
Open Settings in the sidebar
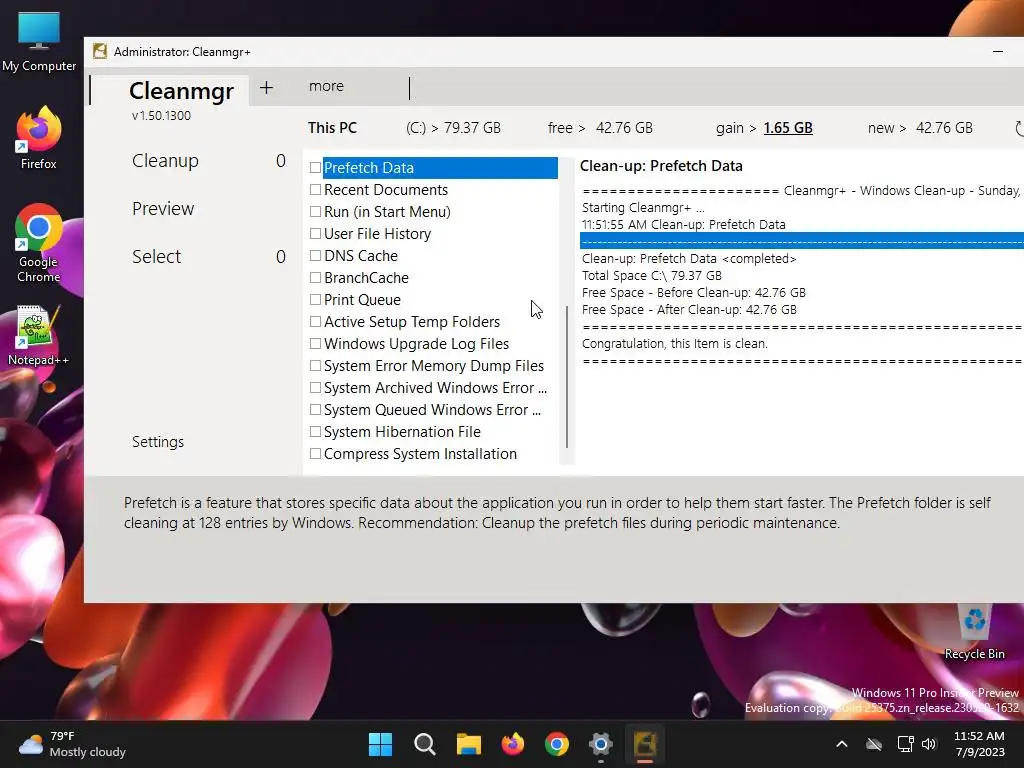(158, 442)
